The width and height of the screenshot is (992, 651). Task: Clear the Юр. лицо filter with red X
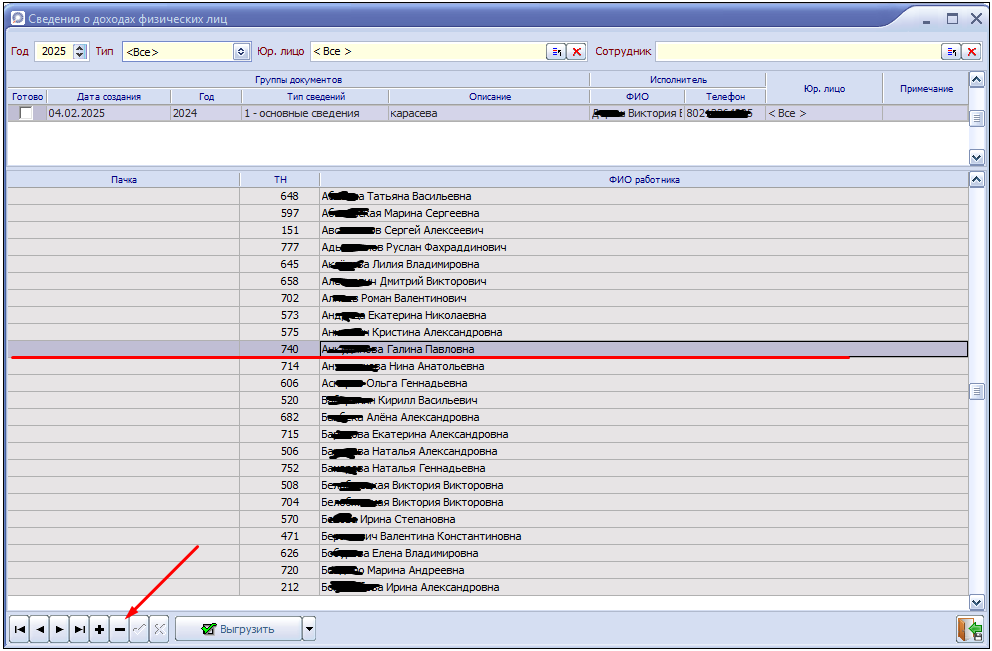click(577, 51)
